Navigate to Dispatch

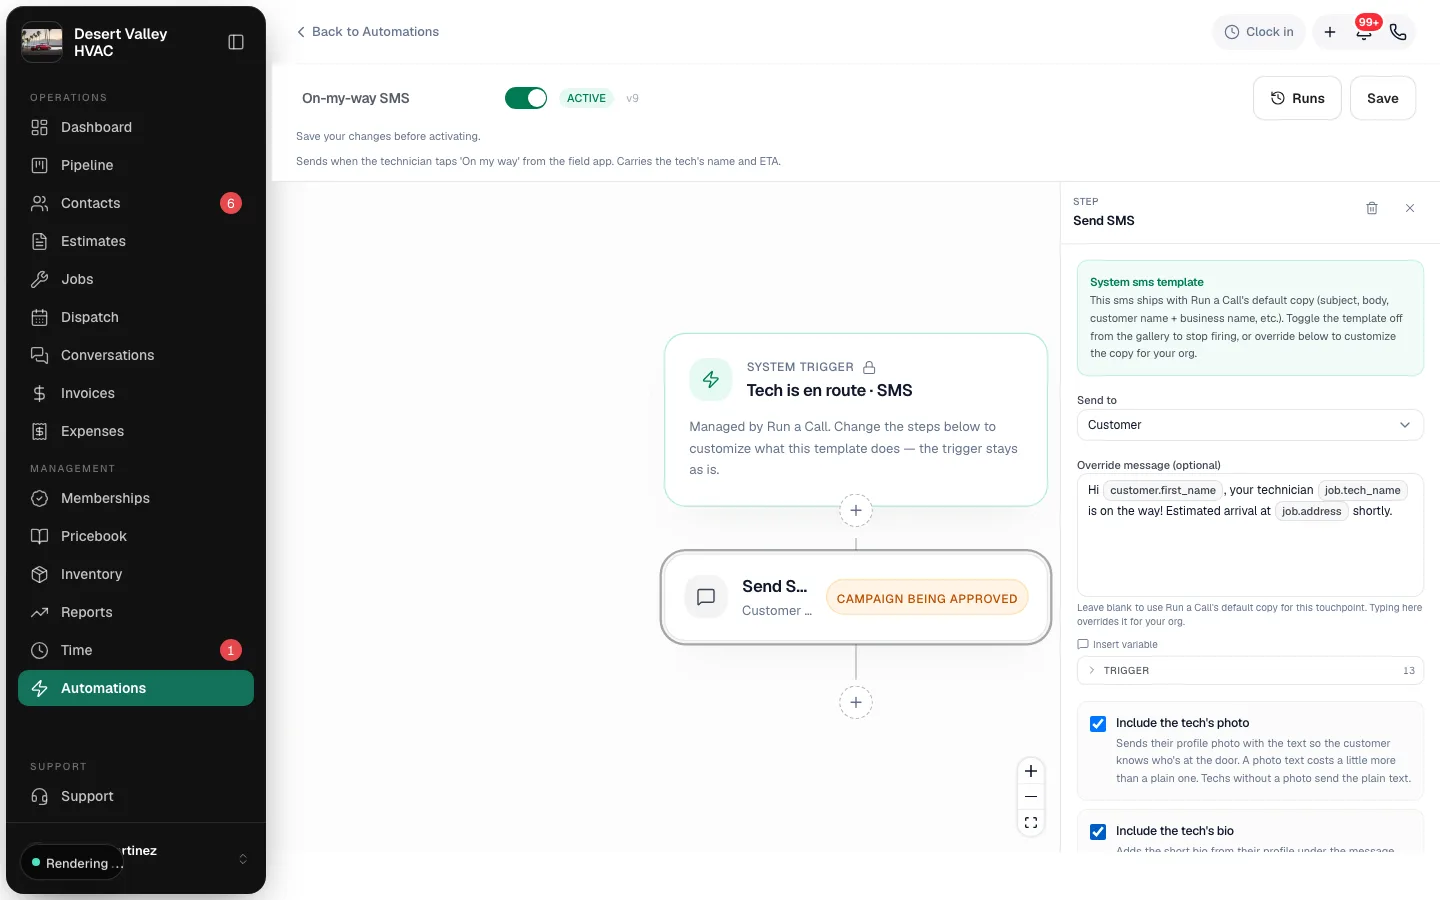coord(136,317)
